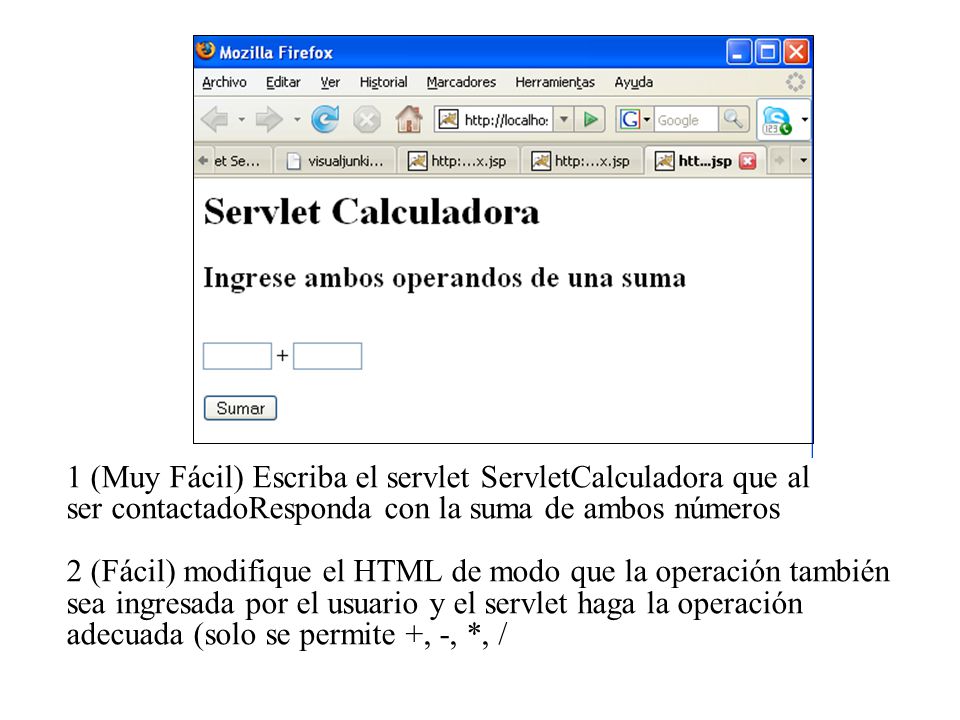Click the 'Servlet Calculadora' heading
The height and width of the screenshot is (720, 960).
(371, 212)
